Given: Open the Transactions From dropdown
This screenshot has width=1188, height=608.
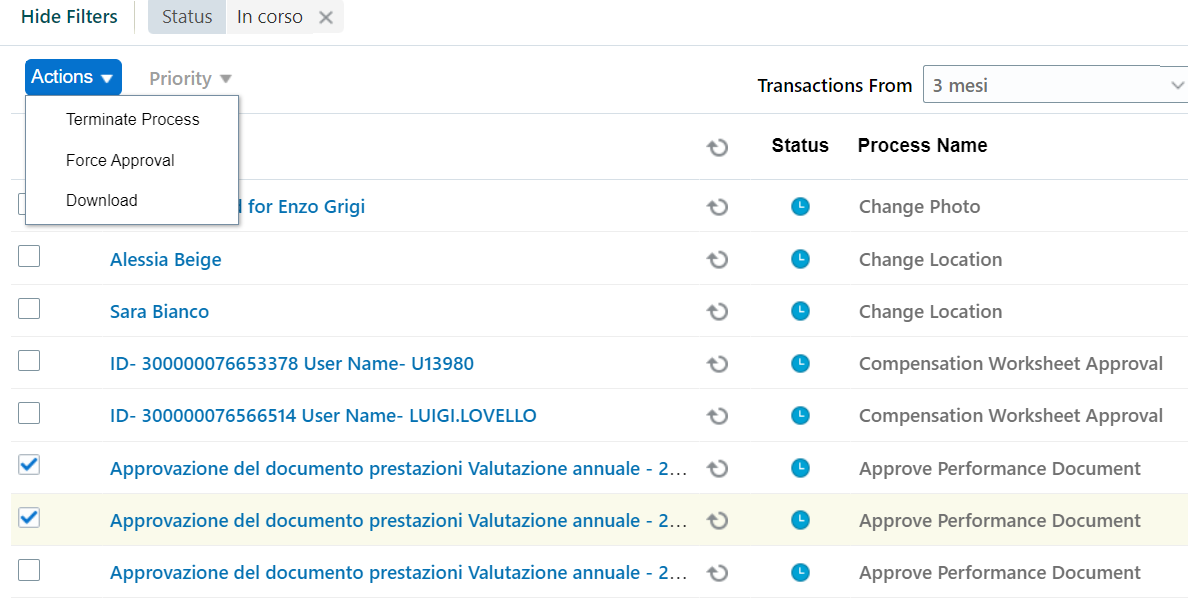Looking at the screenshot, I should [x=1055, y=85].
